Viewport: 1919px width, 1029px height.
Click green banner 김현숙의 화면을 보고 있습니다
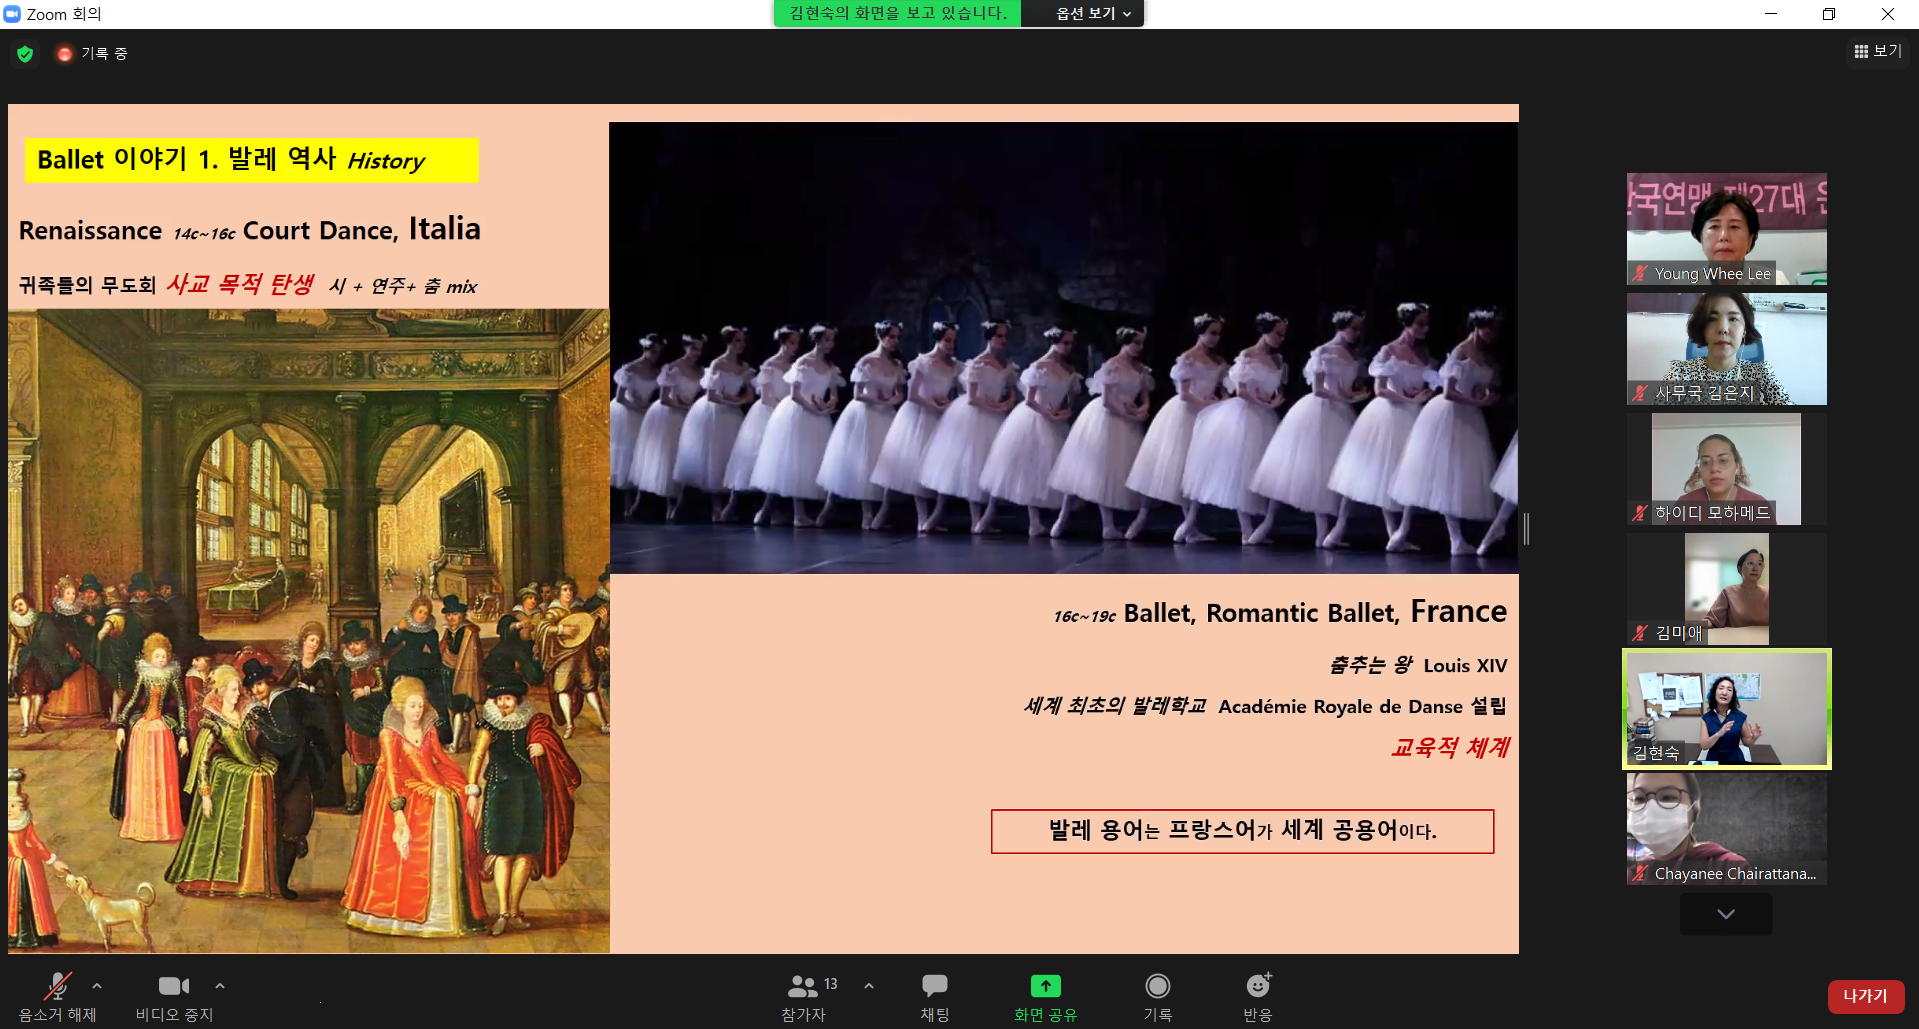click(x=898, y=13)
